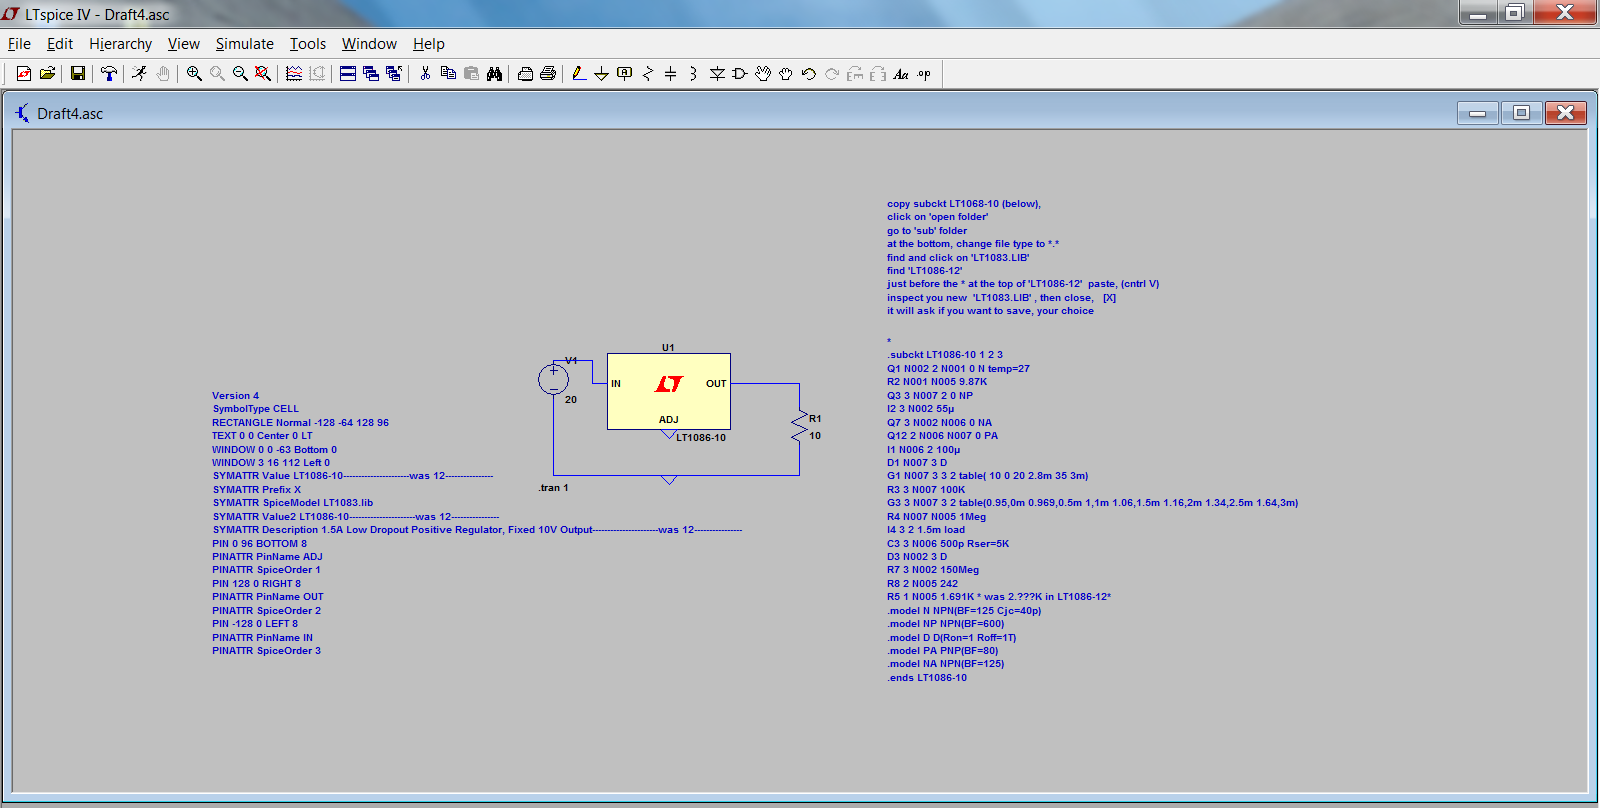The image size is (1600, 808).
Task: Click the .tran 1 directive text
Action: pyautogui.click(x=553, y=488)
